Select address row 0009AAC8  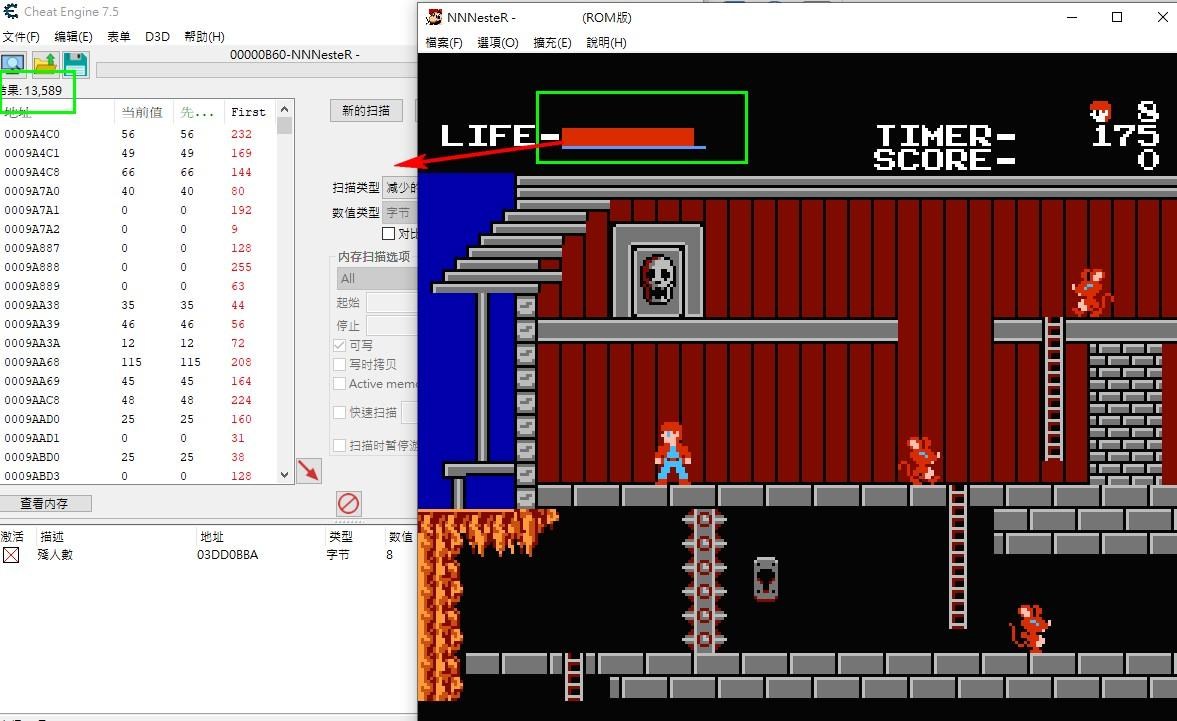point(138,400)
